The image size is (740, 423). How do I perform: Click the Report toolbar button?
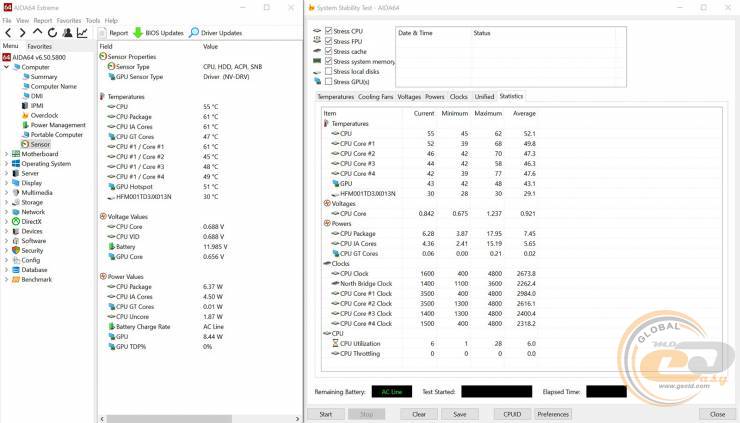click(x=113, y=33)
